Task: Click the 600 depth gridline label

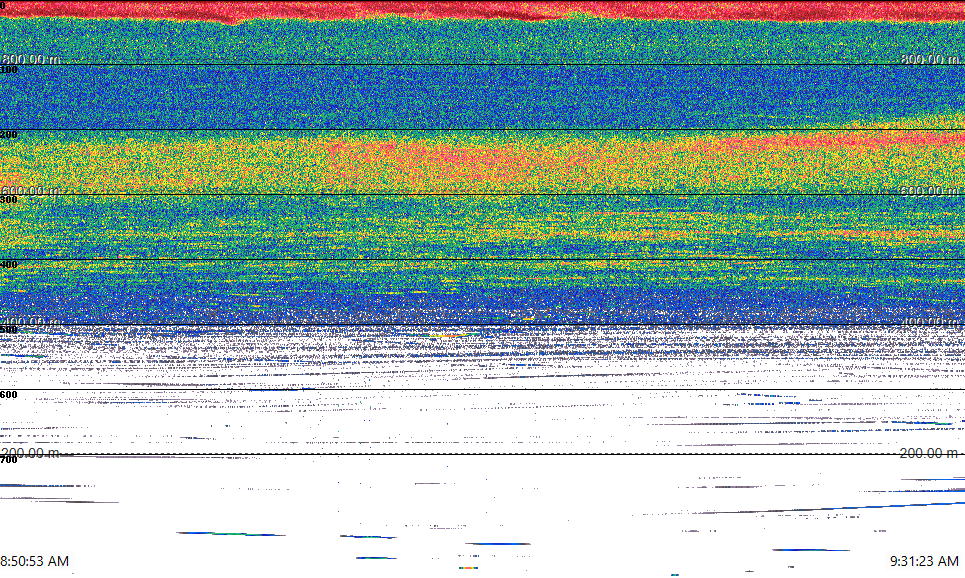Action: click(9, 395)
